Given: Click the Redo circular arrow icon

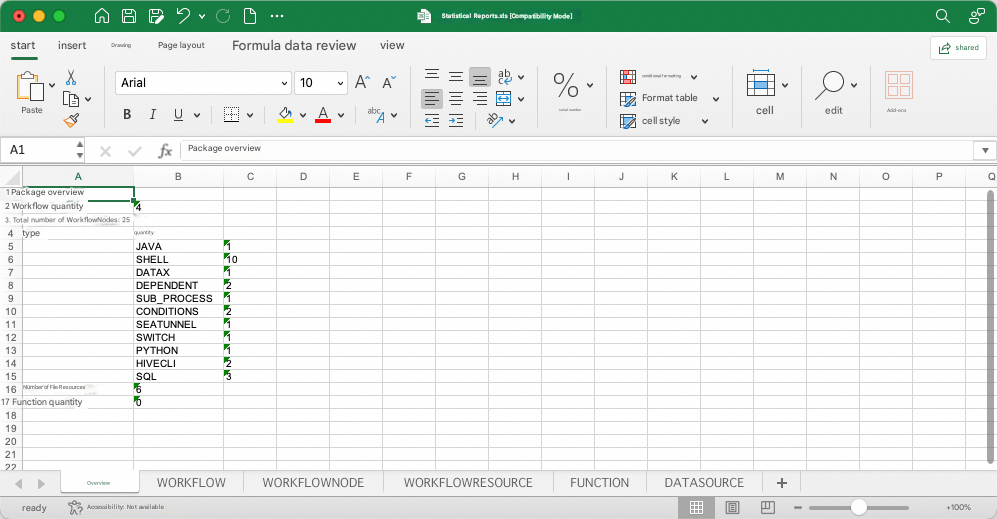Looking at the screenshot, I should 223,16.
